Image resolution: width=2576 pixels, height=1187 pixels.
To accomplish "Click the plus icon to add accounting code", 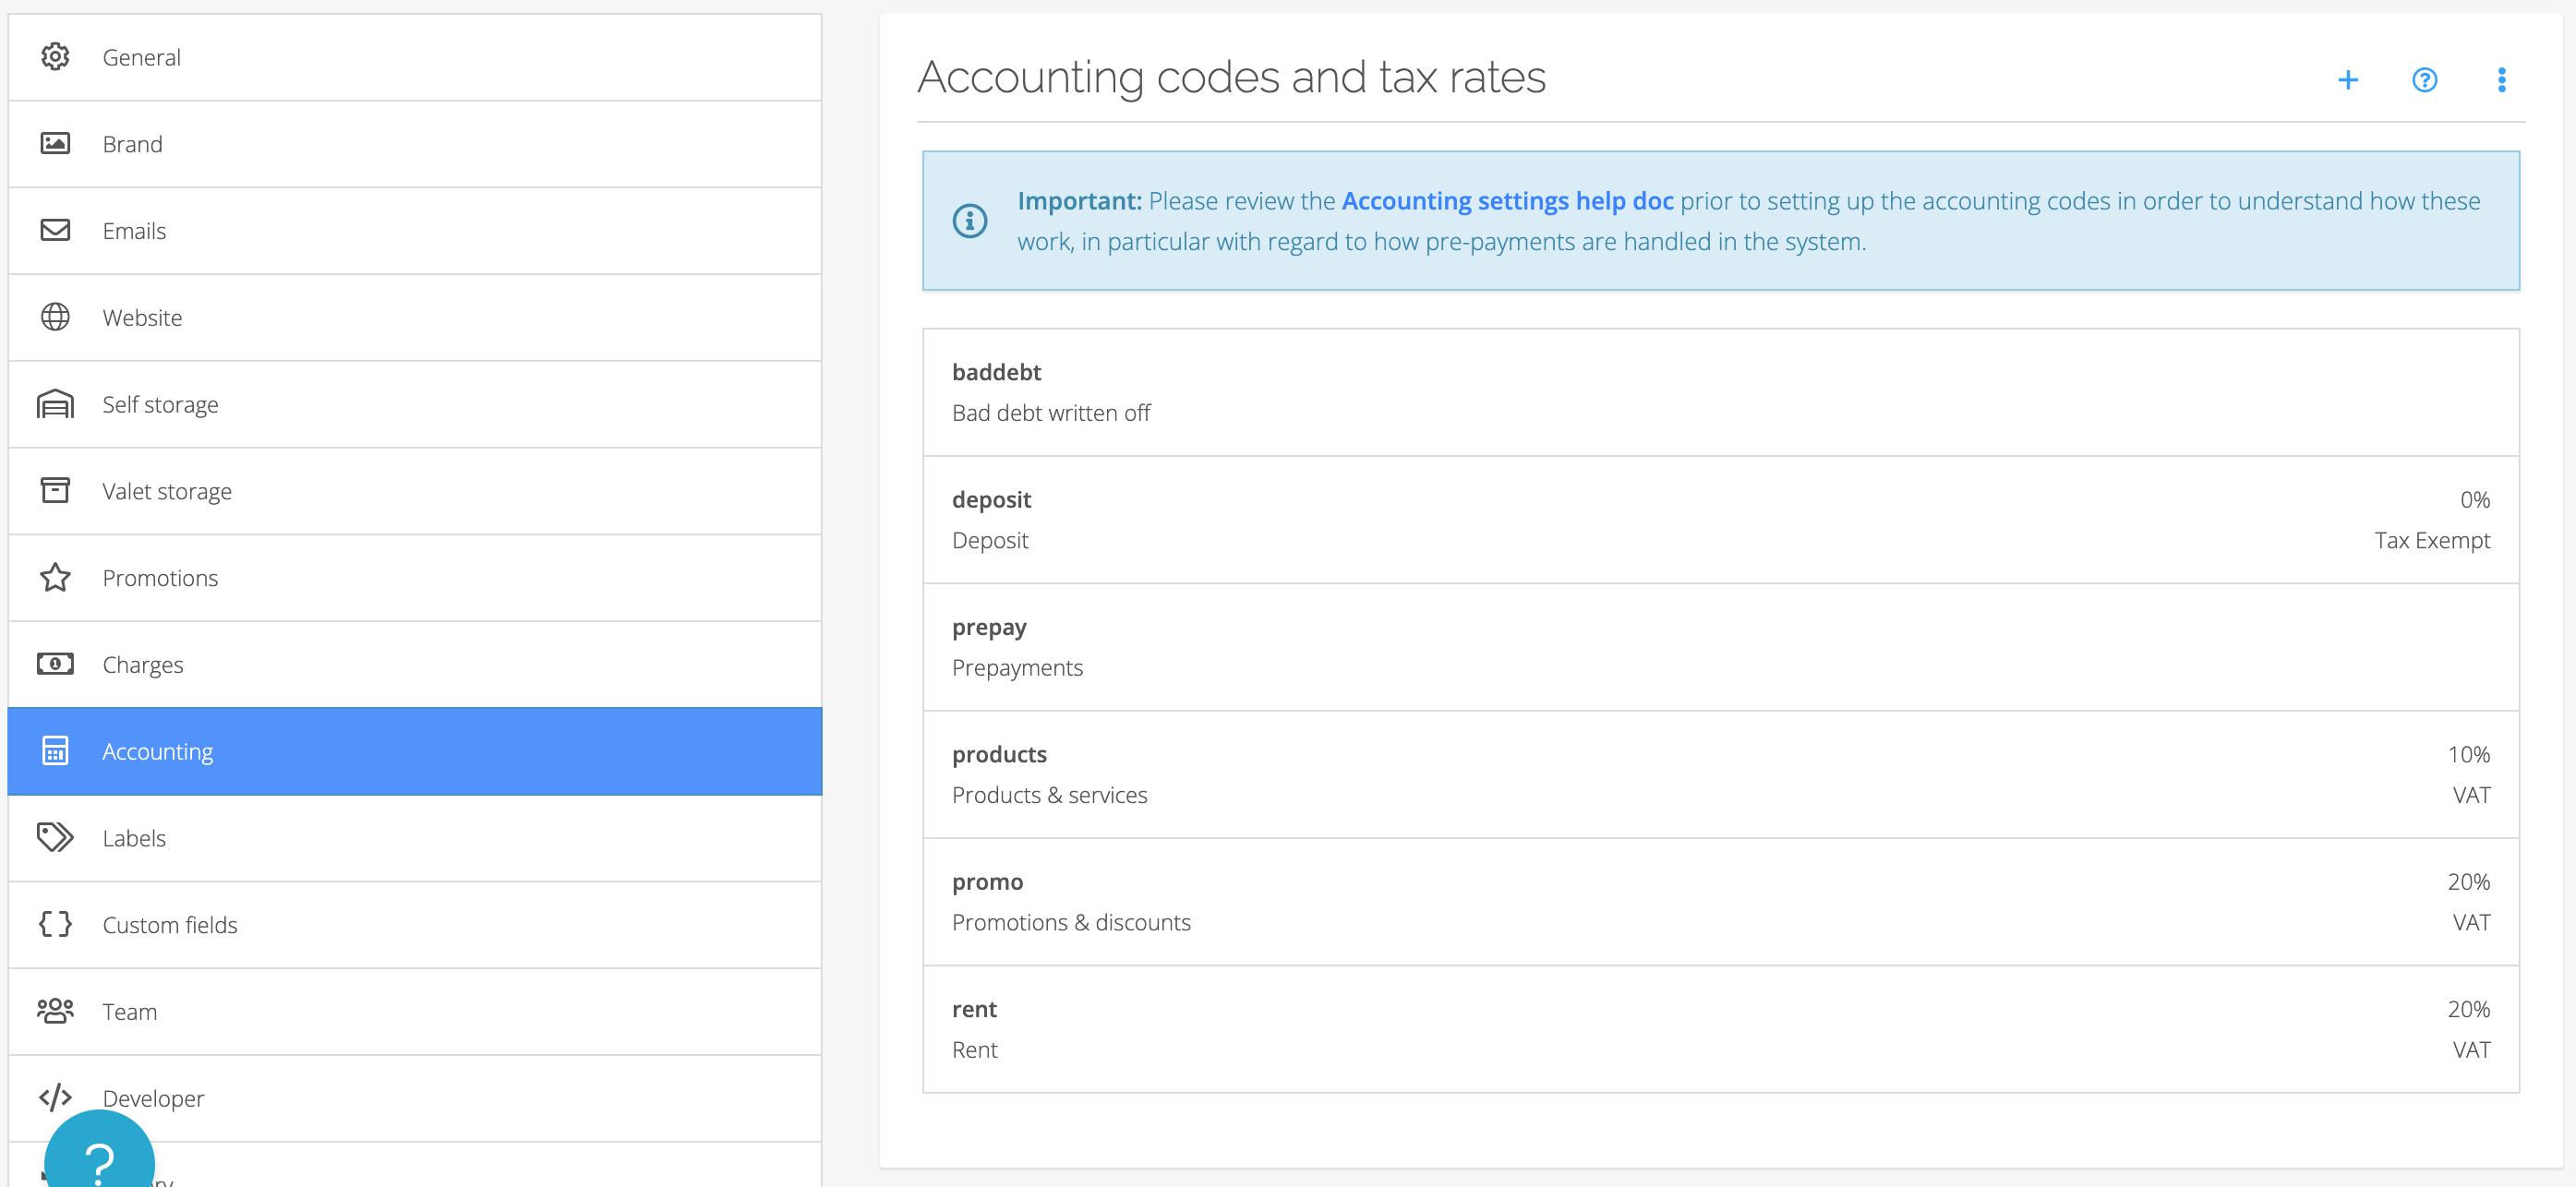I will (x=2347, y=80).
